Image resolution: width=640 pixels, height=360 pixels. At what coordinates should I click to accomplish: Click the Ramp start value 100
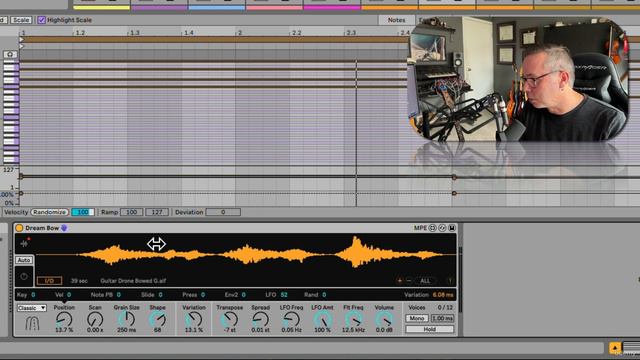[x=131, y=212]
